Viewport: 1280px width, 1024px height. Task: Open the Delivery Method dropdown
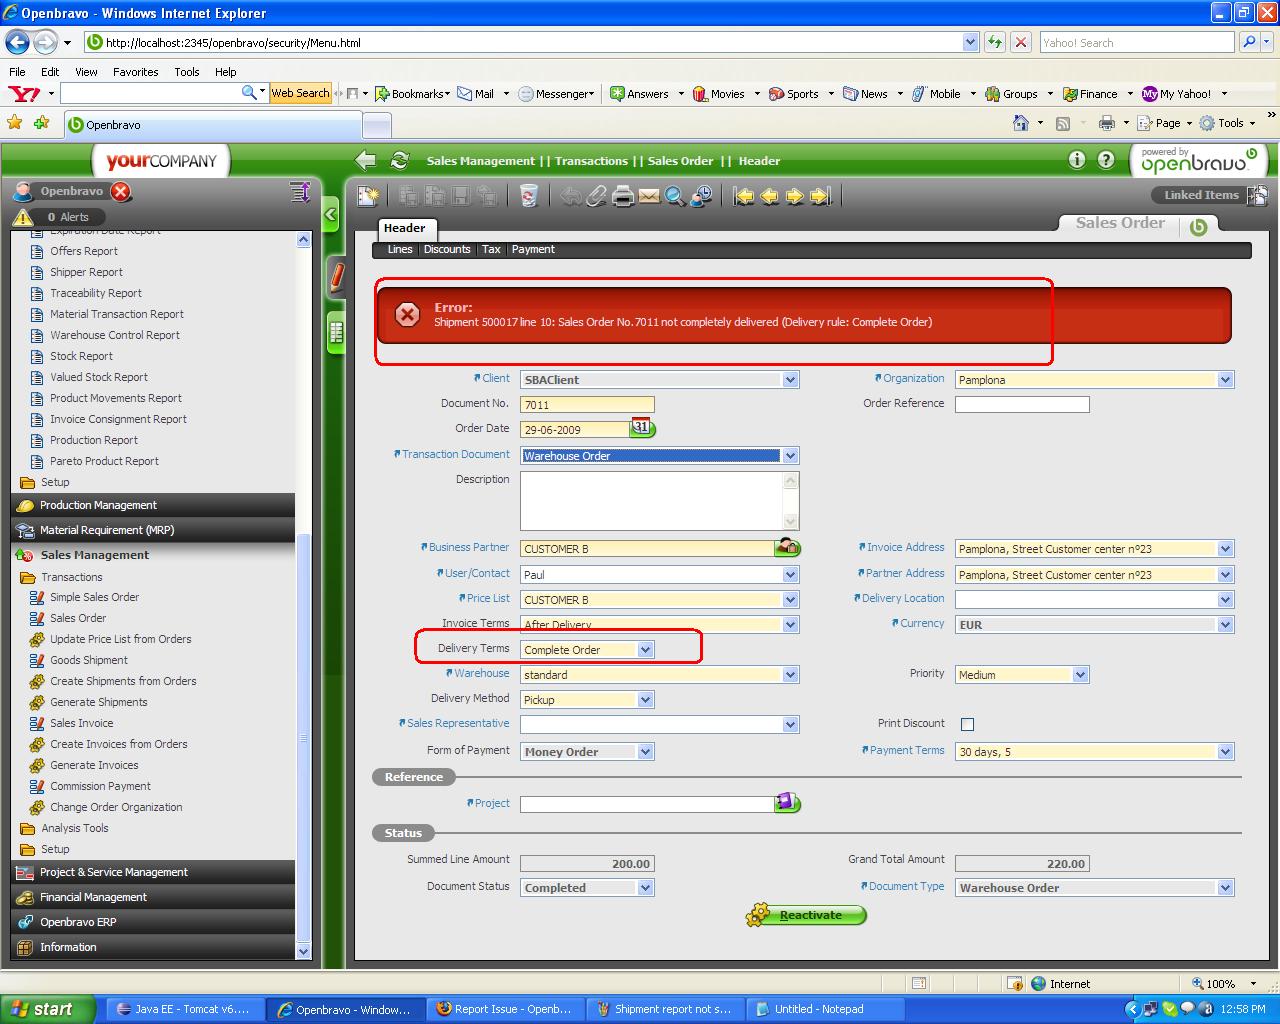645,700
